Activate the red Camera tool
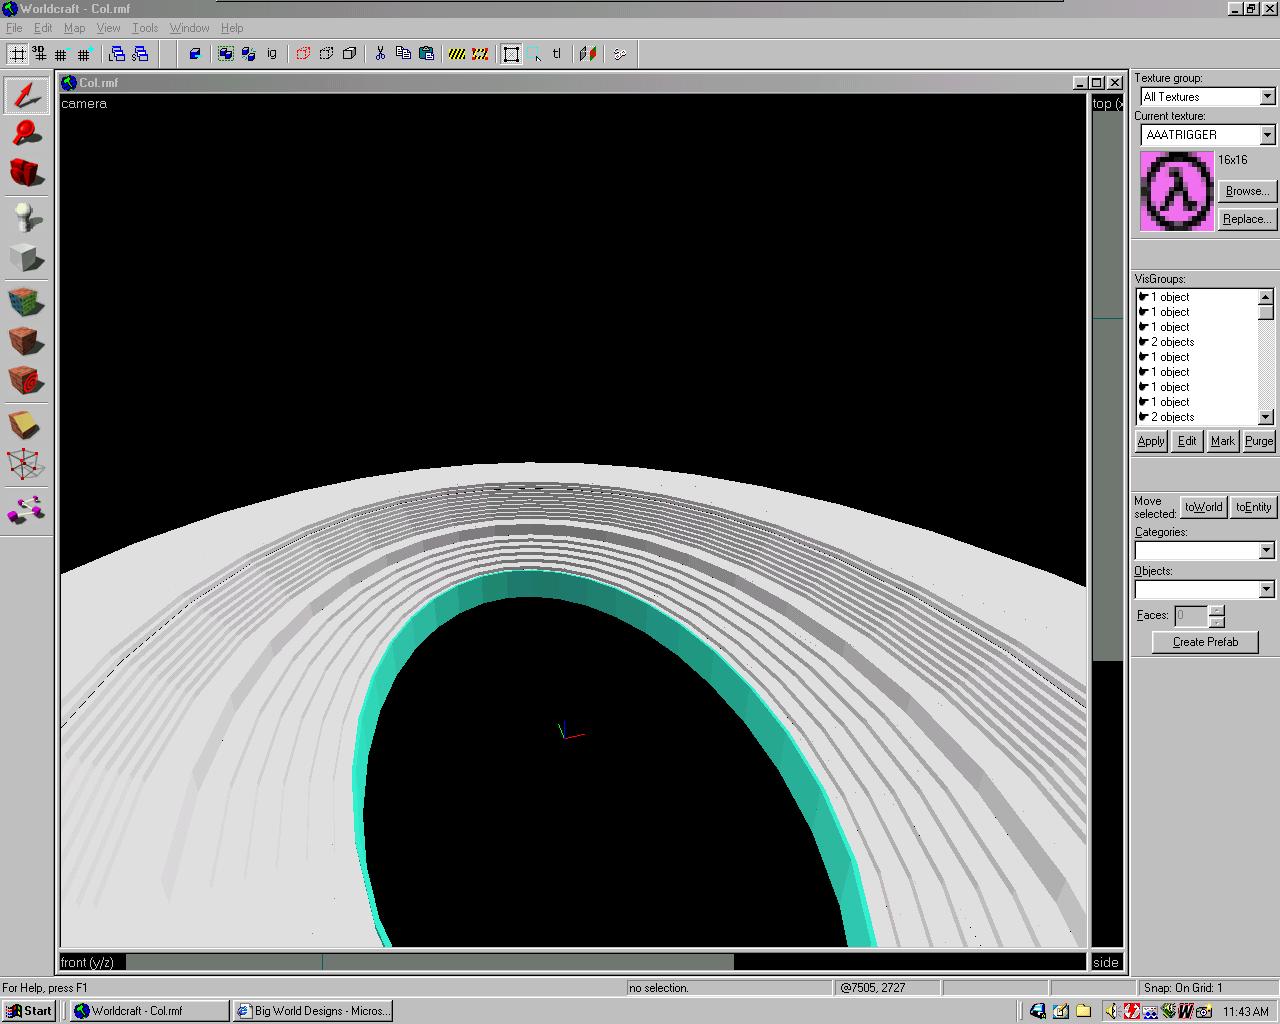This screenshot has height=1024, width=1280. pyautogui.click(x=26, y=173)
